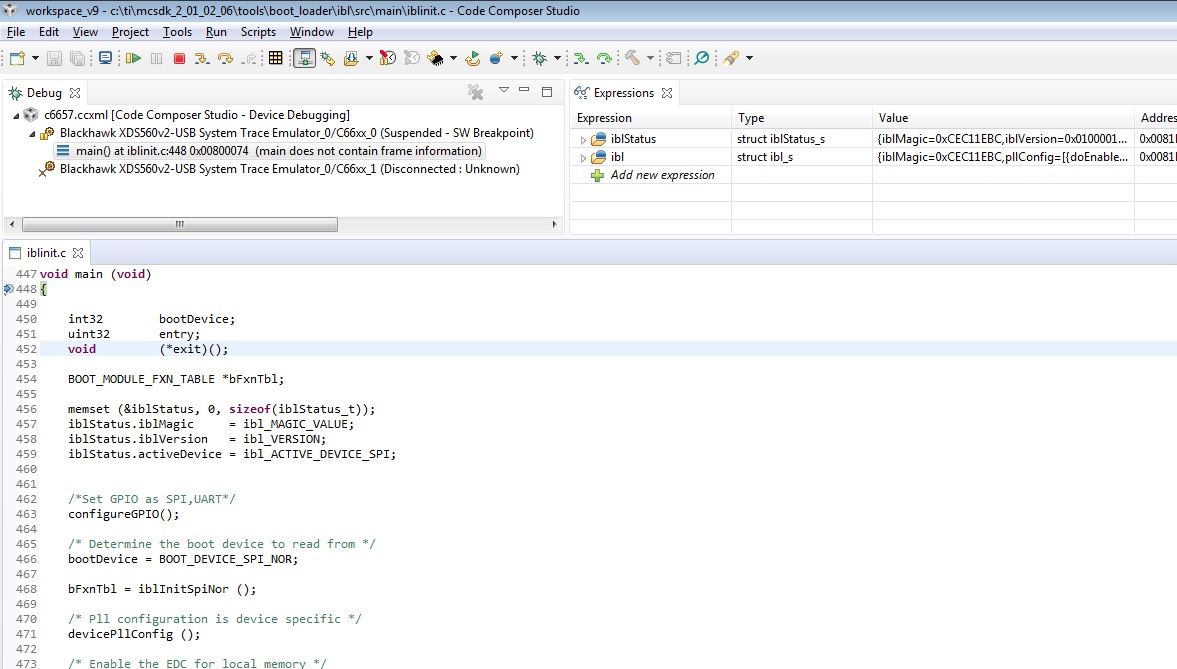Maximize the Debug view panel

(547, 92)
